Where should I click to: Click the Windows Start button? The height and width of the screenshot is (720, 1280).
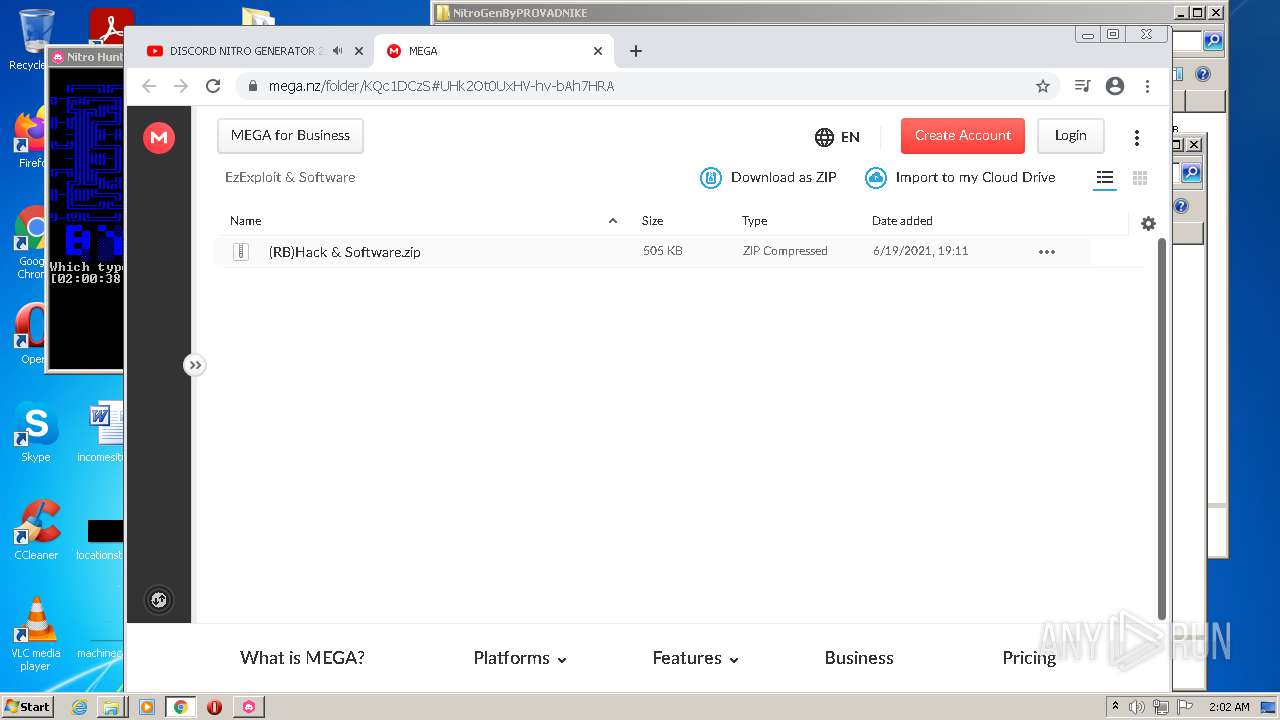point(28,706)
